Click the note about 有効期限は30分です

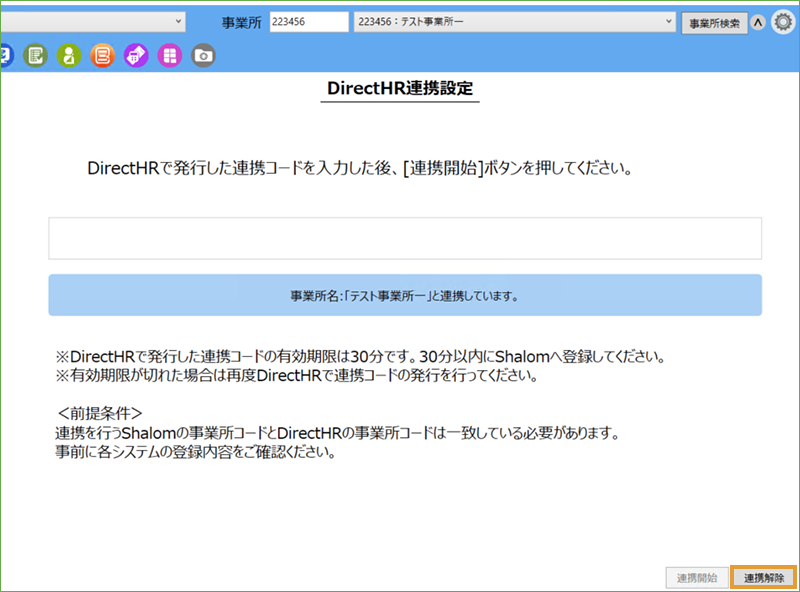[x=361, y=356]
